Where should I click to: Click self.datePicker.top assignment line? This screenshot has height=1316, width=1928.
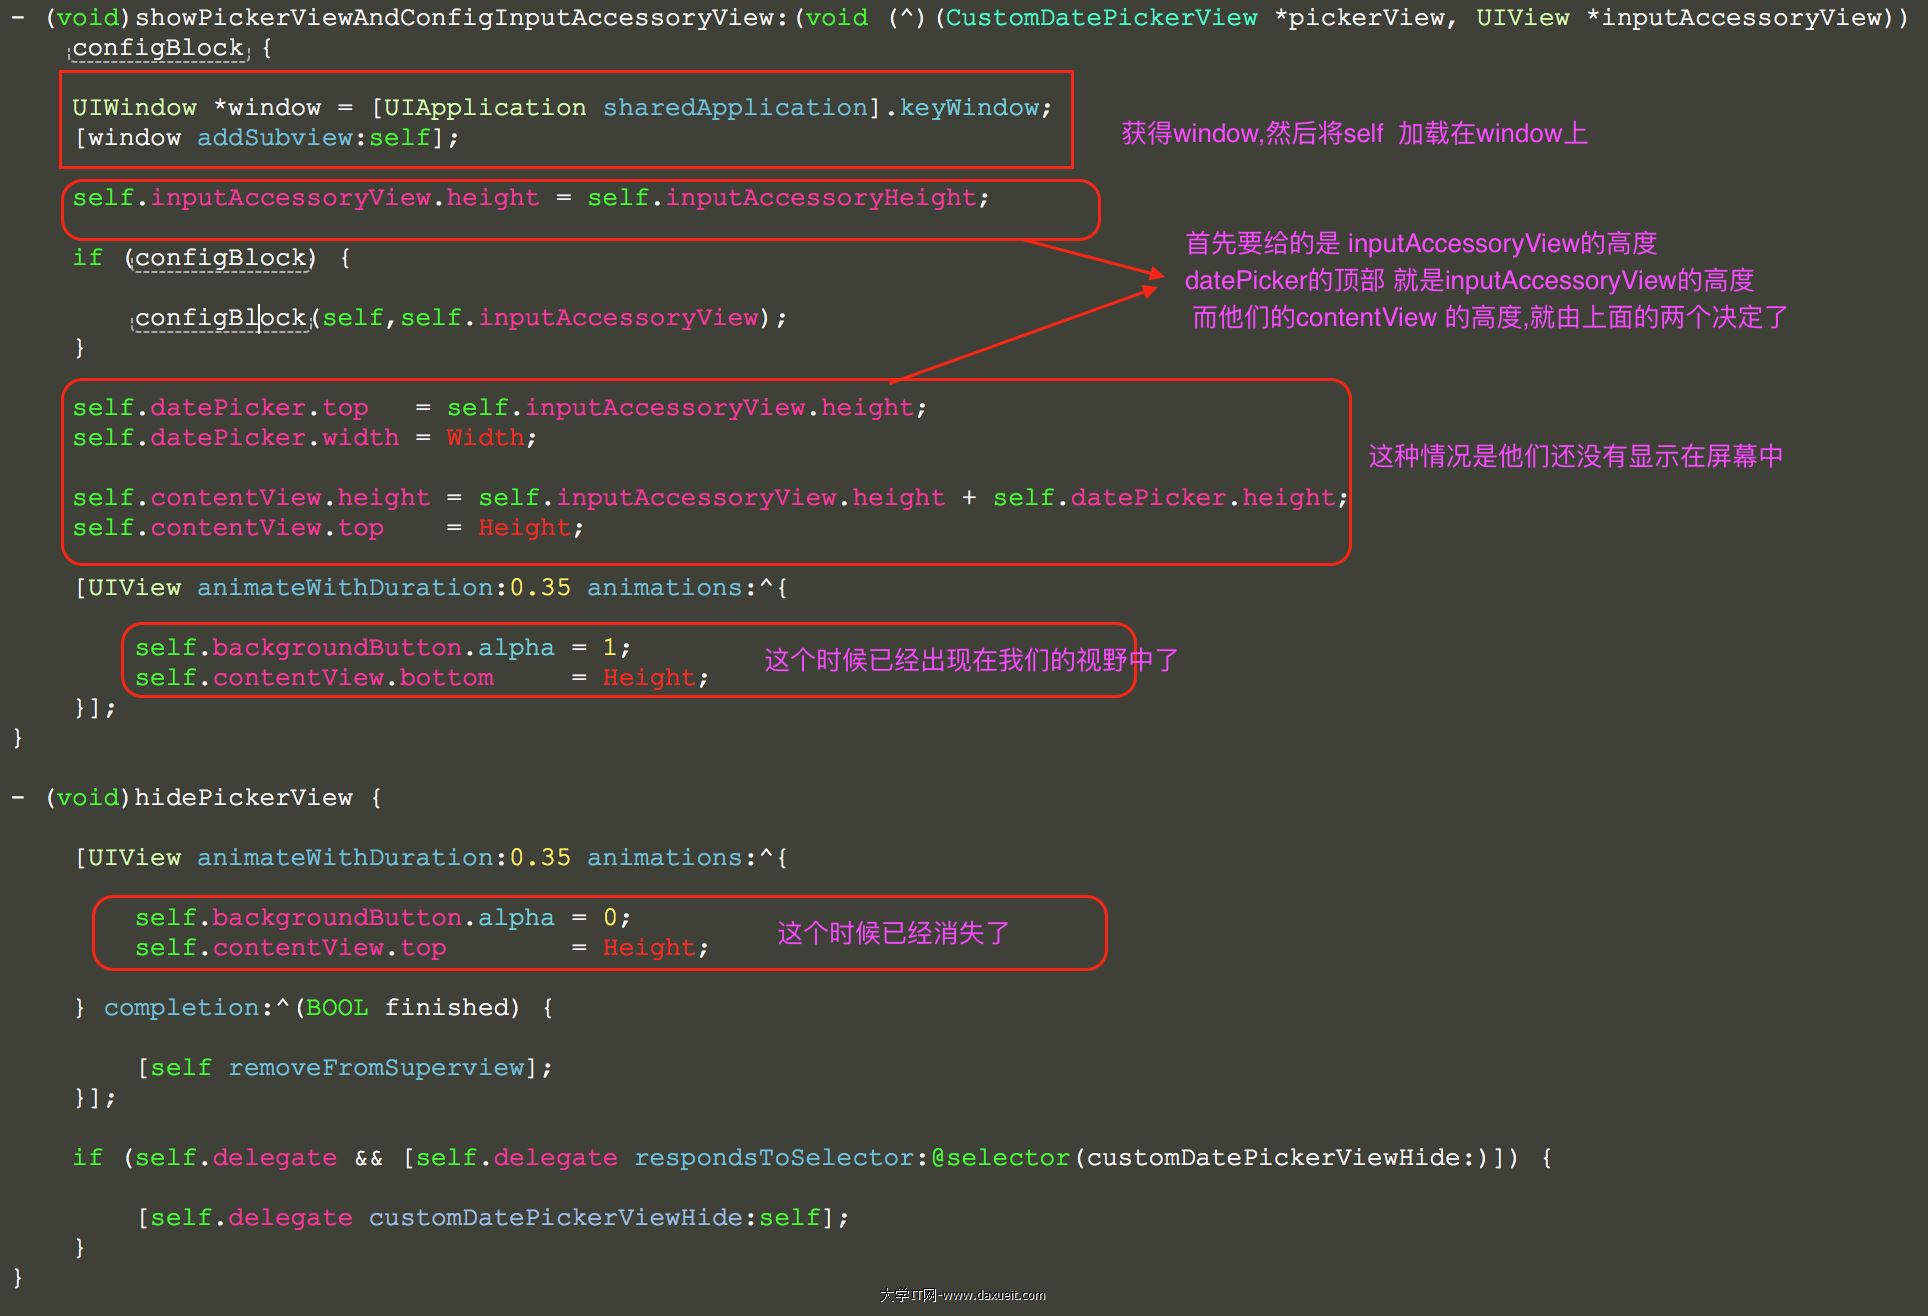tap(220, 408)
